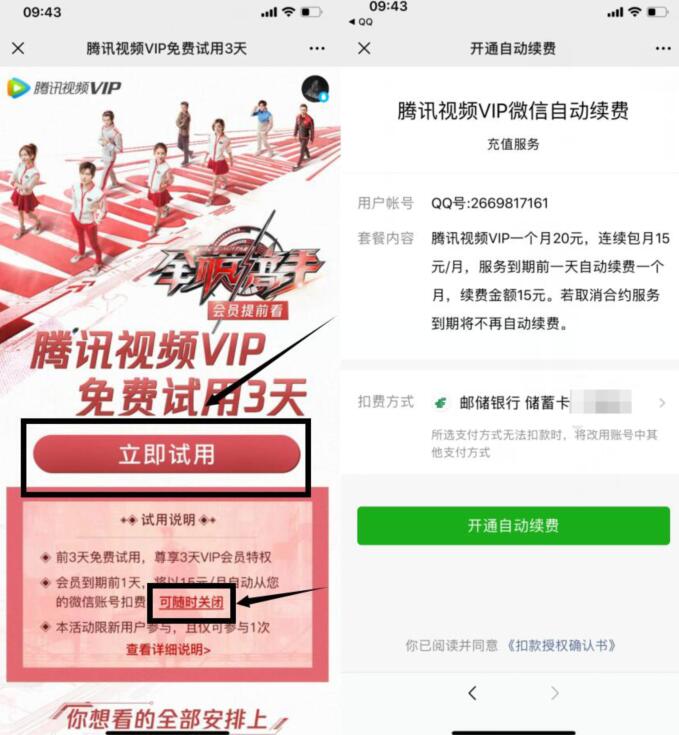This screenshot has height=735, width=679.
Task: Select the 邮储银行 储蓄卡 payment row
Action: (511, 403)
